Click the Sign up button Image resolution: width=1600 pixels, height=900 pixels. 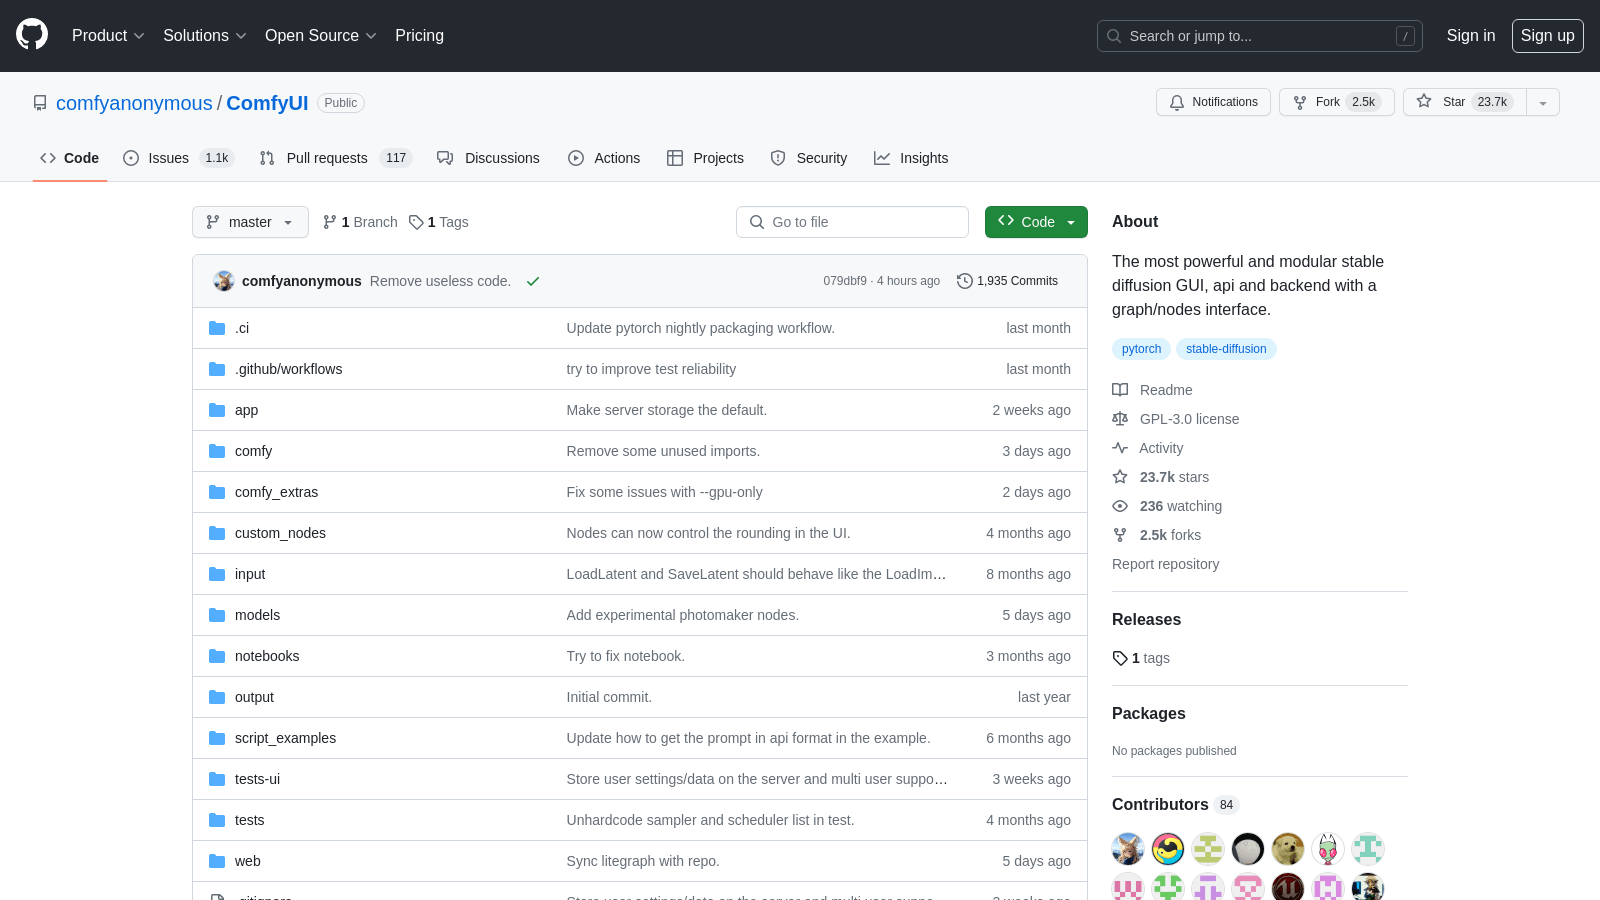1547,35
